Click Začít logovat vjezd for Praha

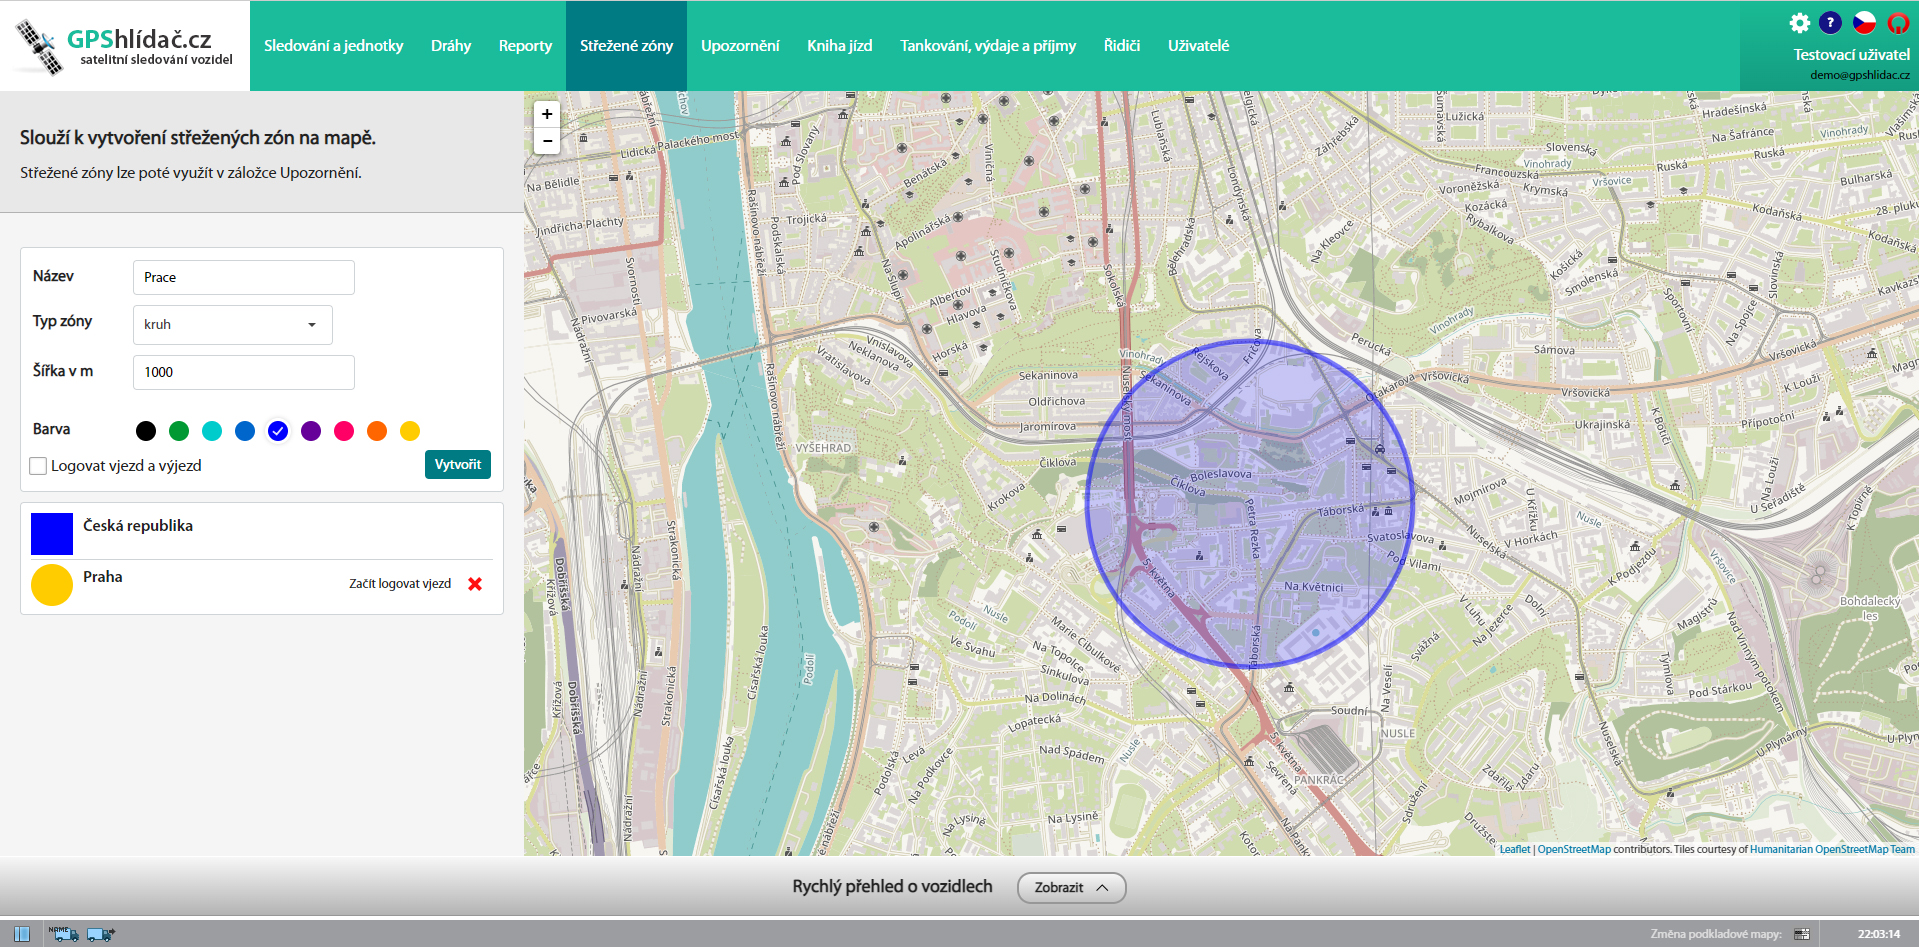400,584
